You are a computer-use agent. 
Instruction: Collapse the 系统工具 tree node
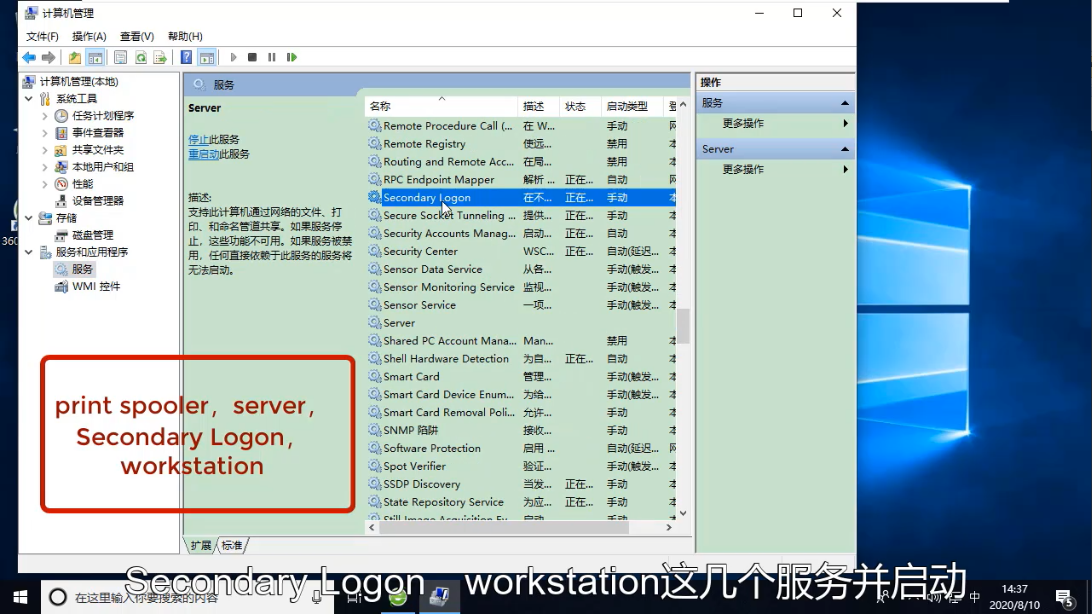tap(29, 99)
